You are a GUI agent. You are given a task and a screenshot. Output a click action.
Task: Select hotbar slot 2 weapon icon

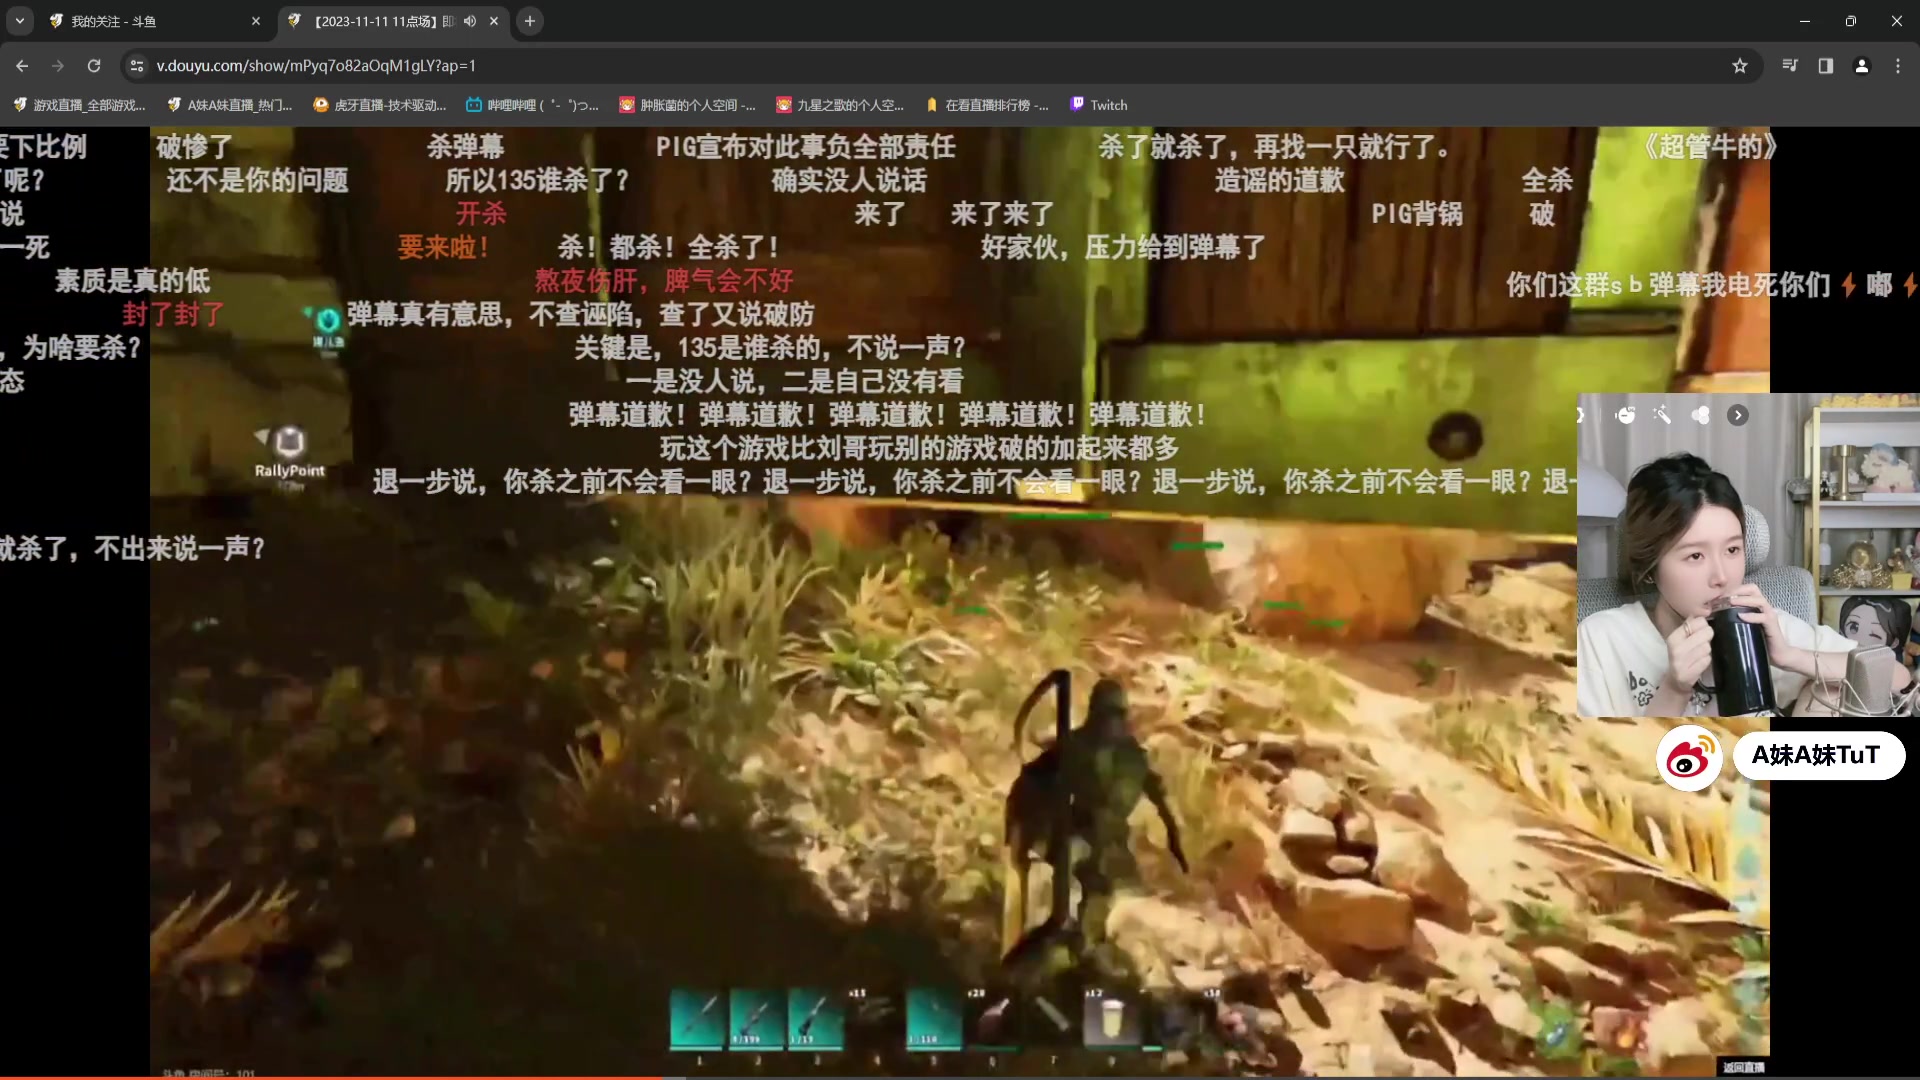point(756,1019)
